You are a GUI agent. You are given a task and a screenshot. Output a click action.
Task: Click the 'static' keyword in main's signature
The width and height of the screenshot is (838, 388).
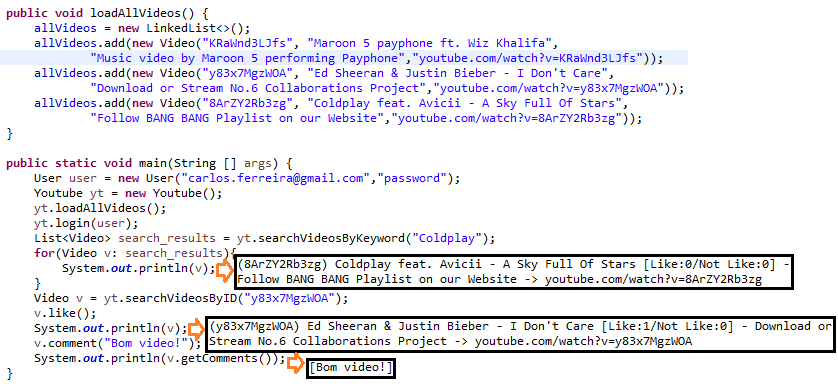[75, 164]
